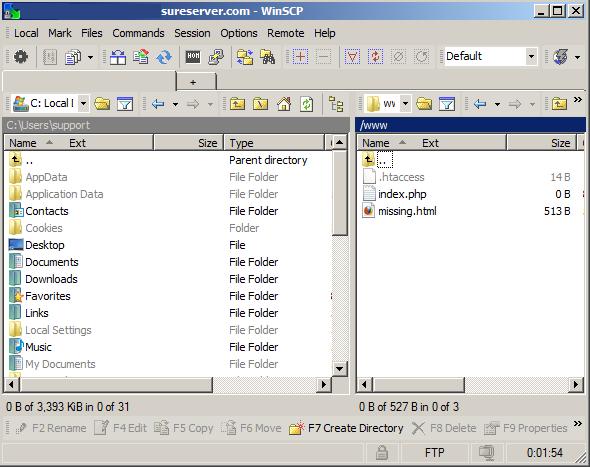Click the Open in PuTTY icon
Viewport: 590px width, 467px height.
216,57
